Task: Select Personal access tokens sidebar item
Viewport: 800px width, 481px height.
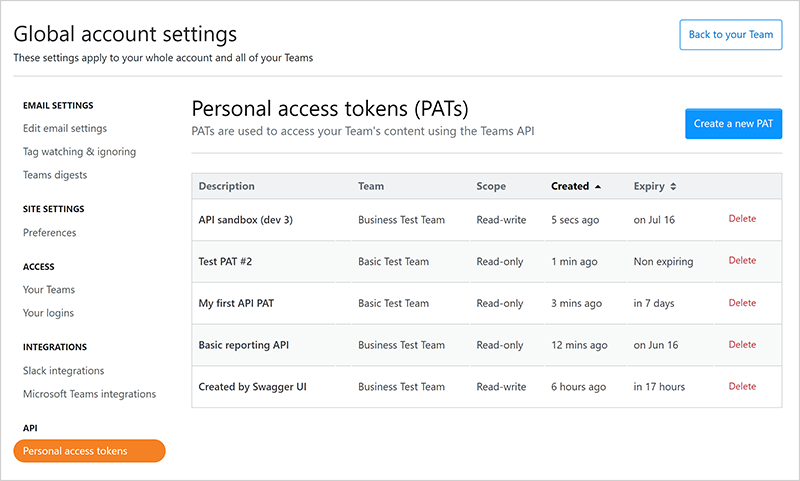Action: click(x=89, y=451)
